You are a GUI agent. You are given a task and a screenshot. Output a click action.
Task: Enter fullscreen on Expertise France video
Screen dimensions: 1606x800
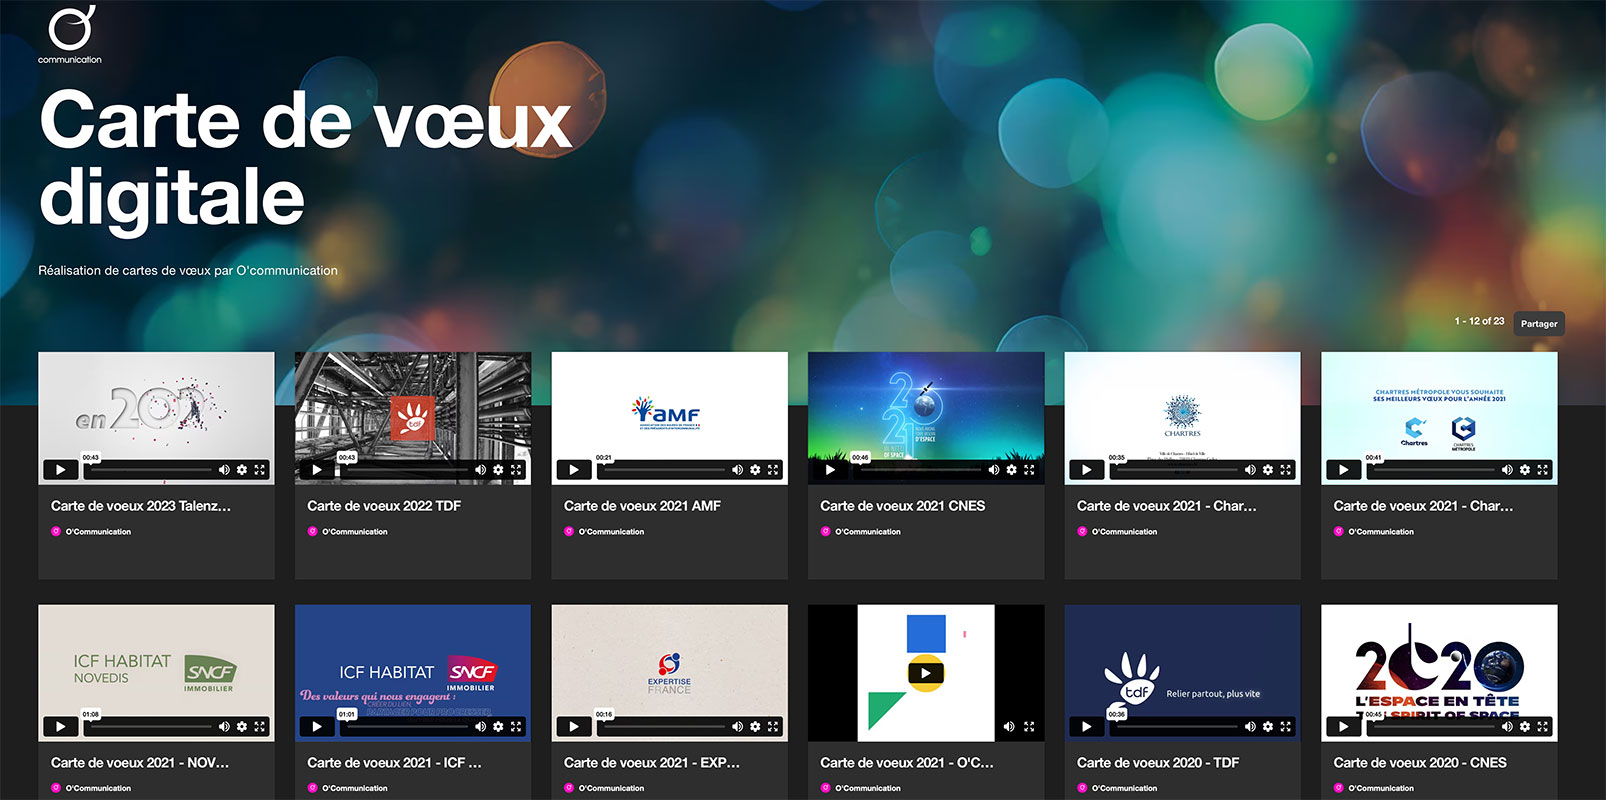click(773, 727)
